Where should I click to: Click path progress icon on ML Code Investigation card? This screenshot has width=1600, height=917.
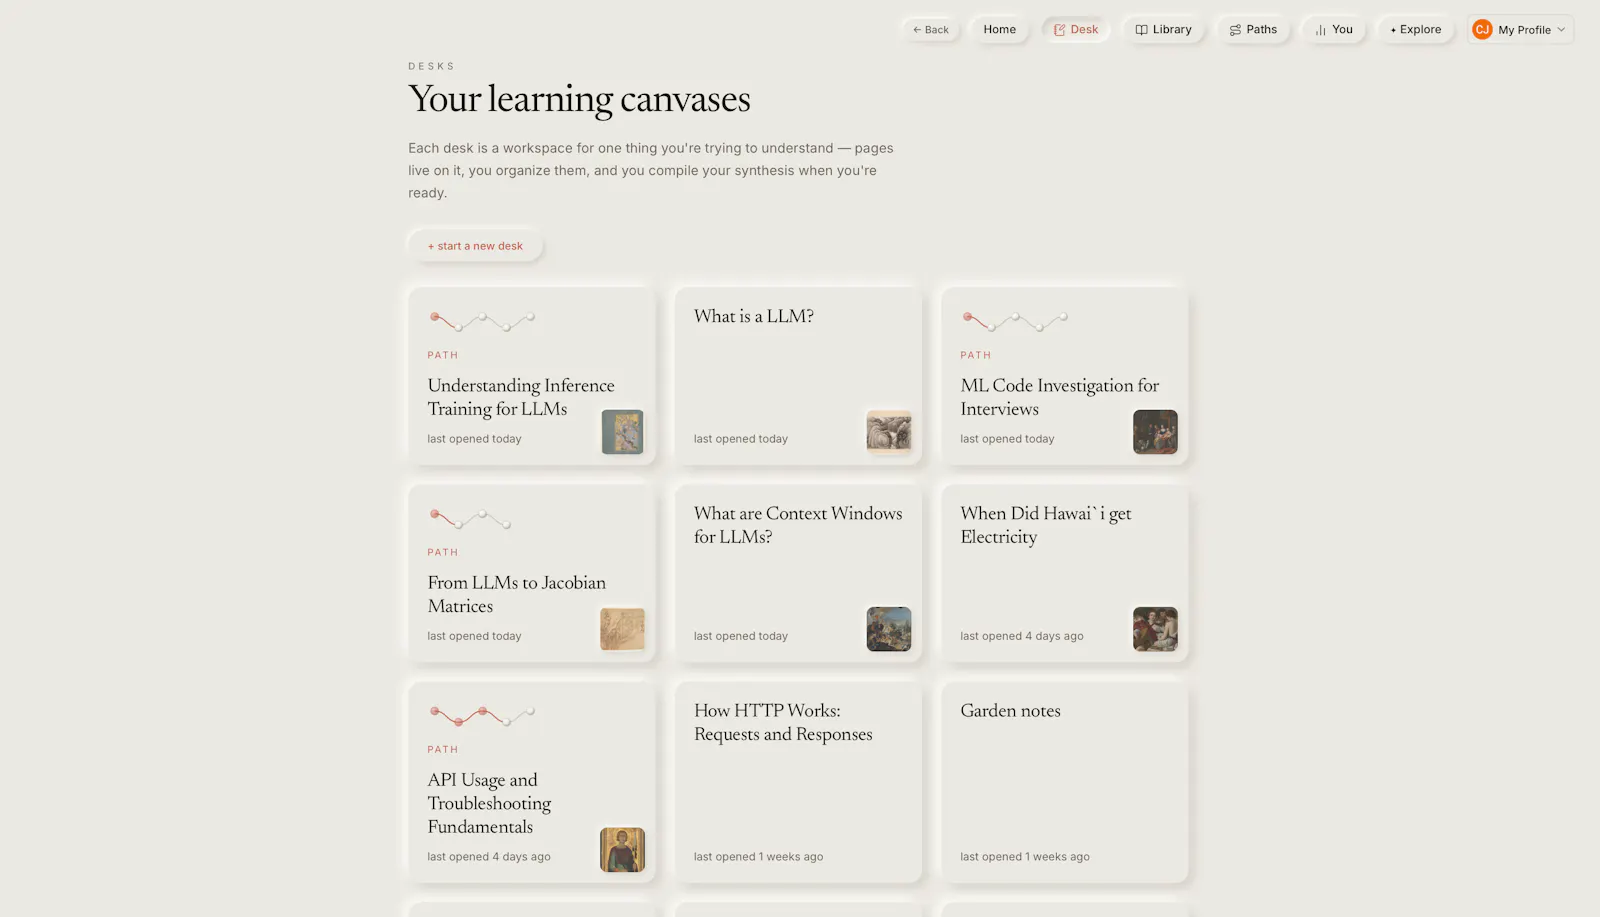pos(1015,321)
